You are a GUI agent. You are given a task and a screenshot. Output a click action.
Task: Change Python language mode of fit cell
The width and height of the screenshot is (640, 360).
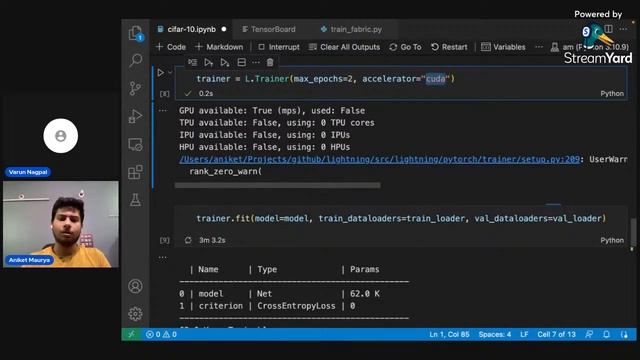612,240
